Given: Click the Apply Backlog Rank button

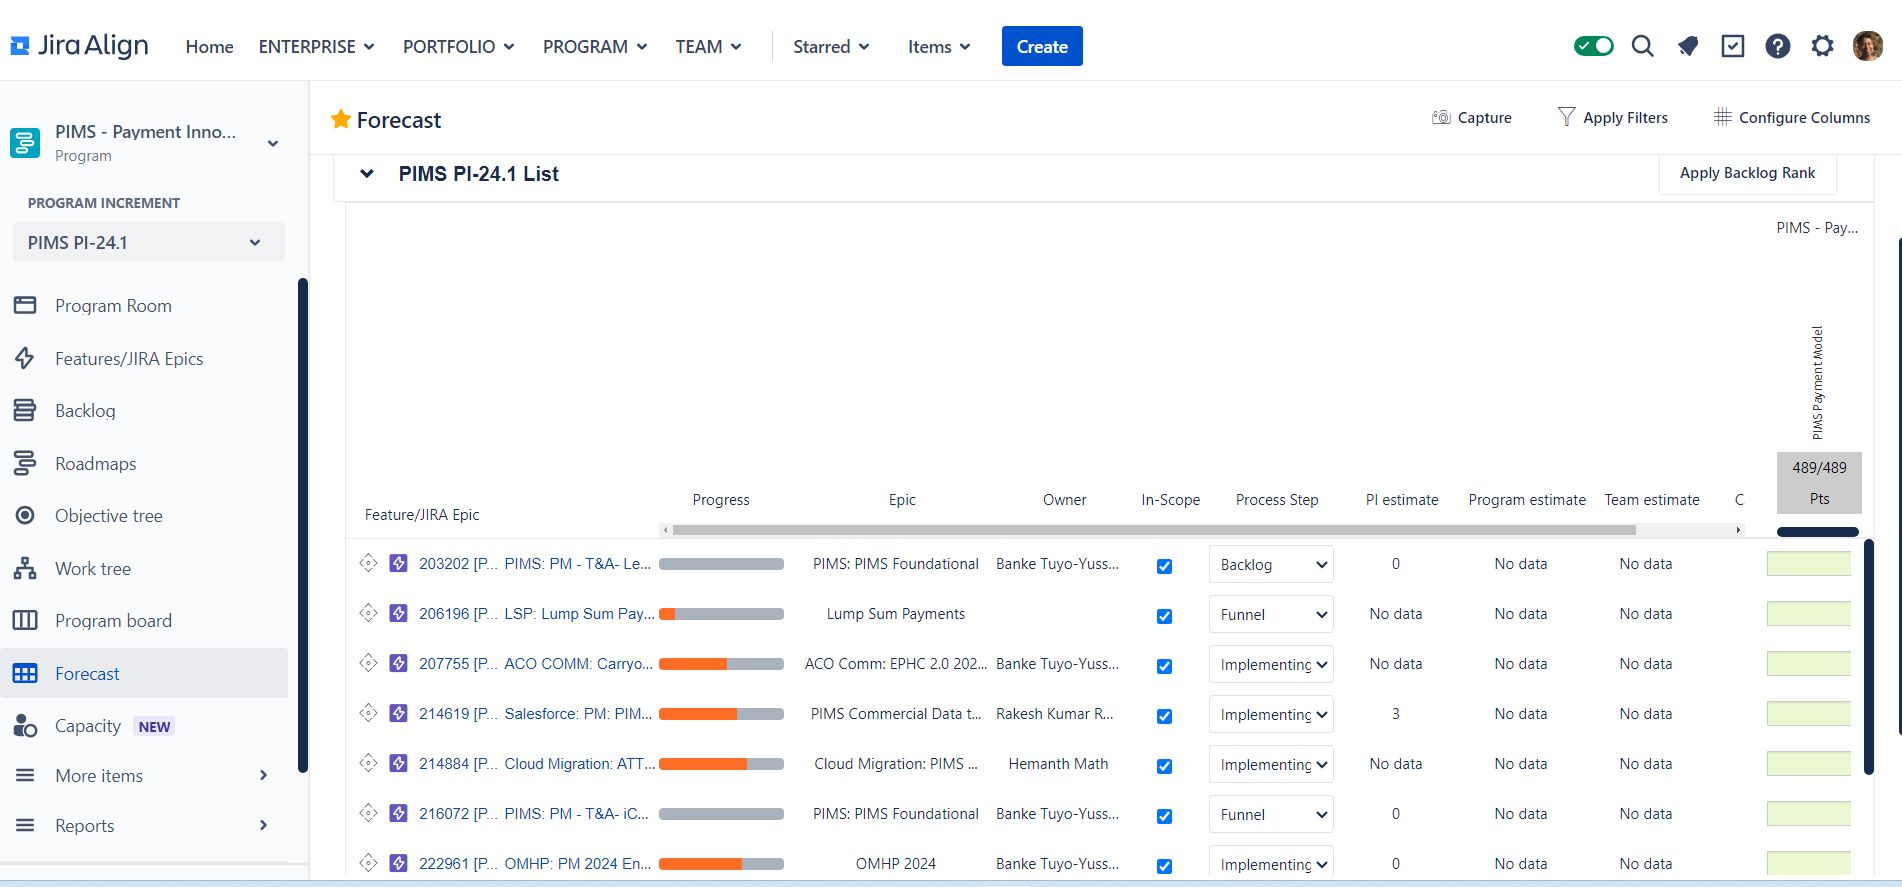Looking at the screenshot, I should pyautogui.click(x=1747, y=173).
